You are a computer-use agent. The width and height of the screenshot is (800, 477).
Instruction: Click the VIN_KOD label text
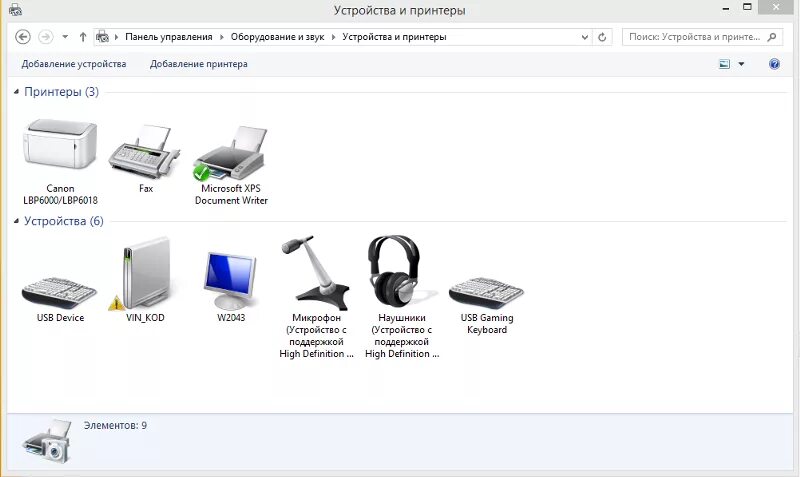(145, 317)
